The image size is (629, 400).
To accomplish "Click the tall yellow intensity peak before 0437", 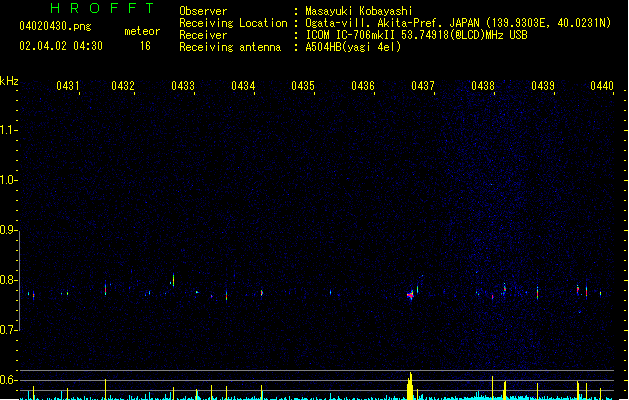I will coord(410,386).
